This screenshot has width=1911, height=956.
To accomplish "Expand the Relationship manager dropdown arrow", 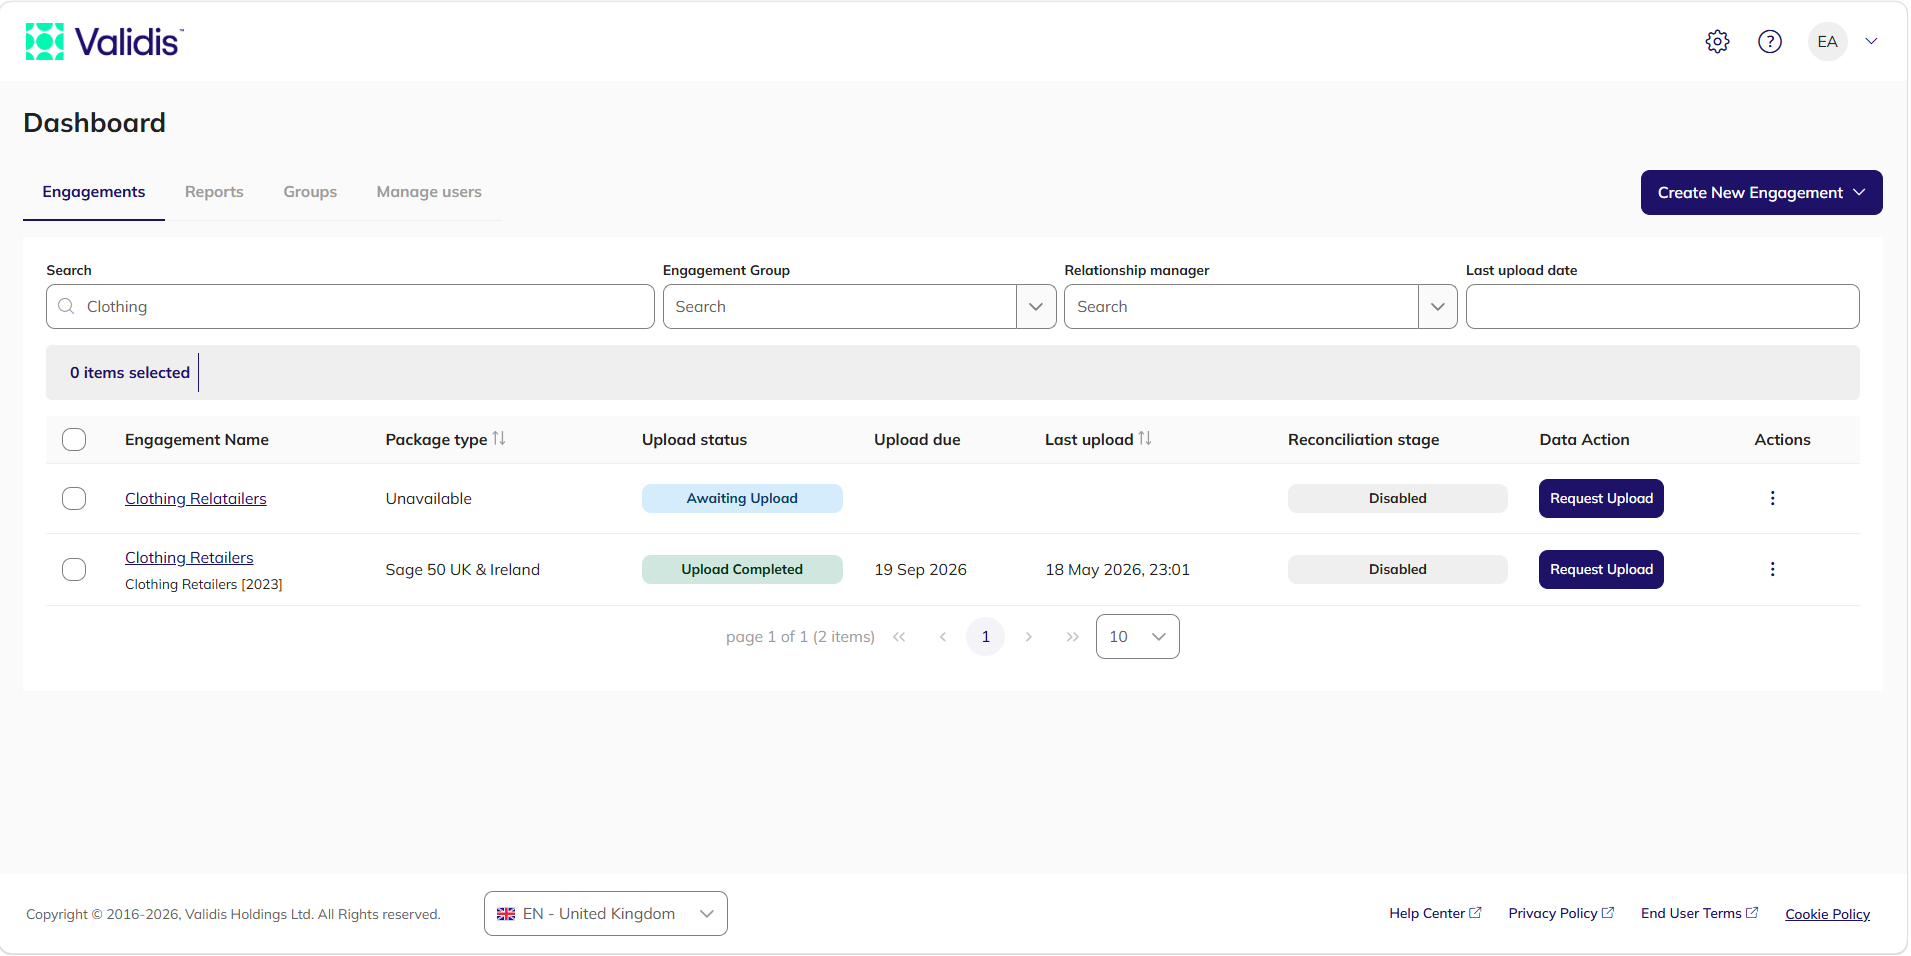I will pyautogui.click(x=1437, y=307).
